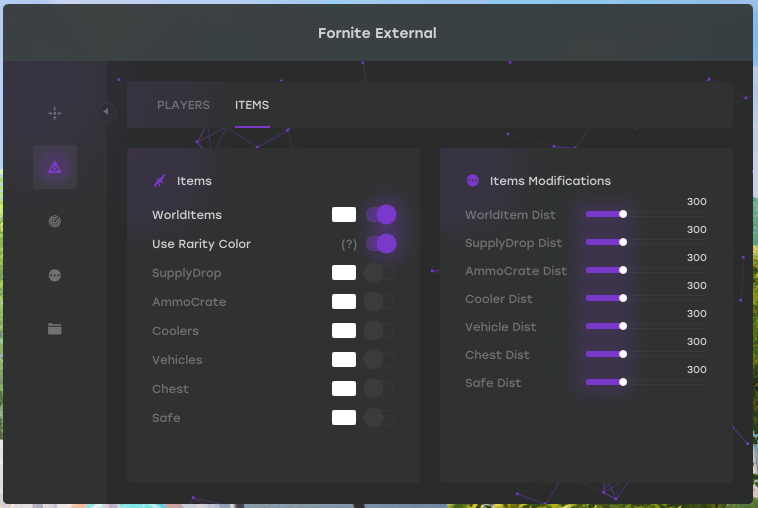Viewport: 758px width, 508px height.
Task: Enable the SupplyDrop toggle
Action: (379, 273)
